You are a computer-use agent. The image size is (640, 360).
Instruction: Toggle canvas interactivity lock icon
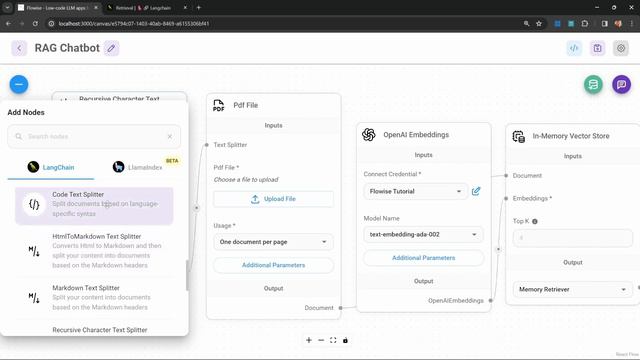pos(345,340)
